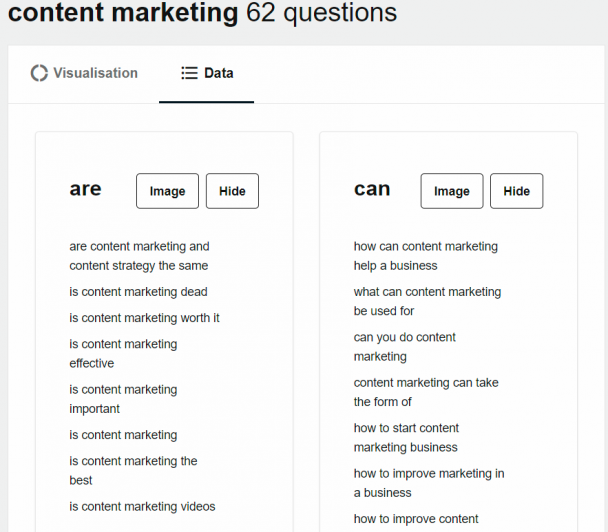This screenshot has height=532, width=608.
Task: Open 'what can content marketing be used for'
Action: pyautogui.click(x=427, y=301)
